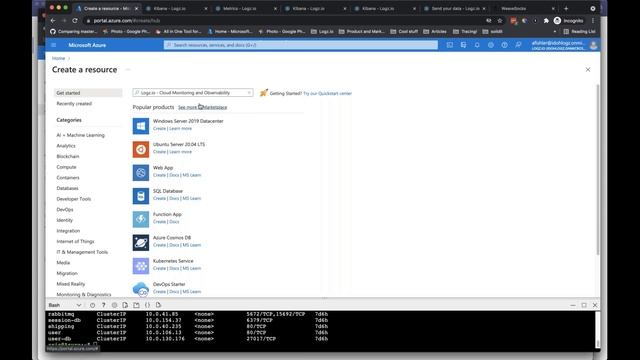Image resolution: width=640 pixels, height=360 pixels.
Task: Open the Blockchain category
Action: (68, 156)
